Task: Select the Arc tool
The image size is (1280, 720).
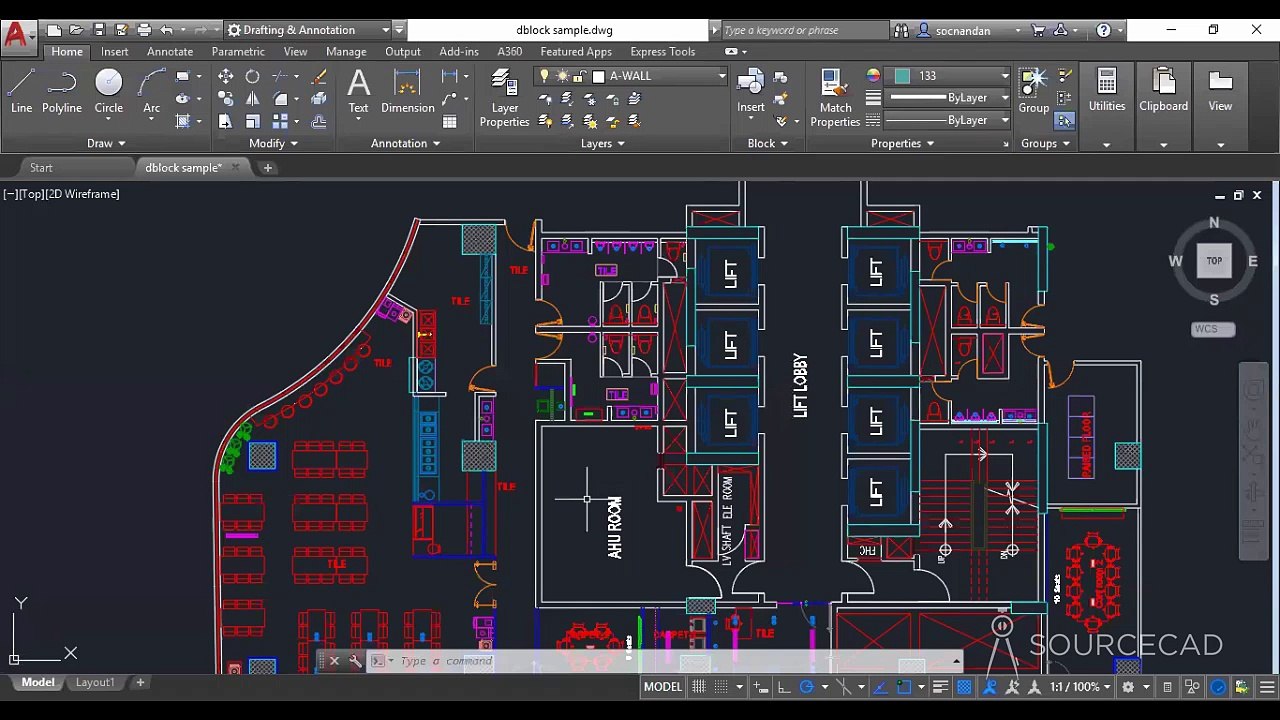Action: (x=151, y=91)
